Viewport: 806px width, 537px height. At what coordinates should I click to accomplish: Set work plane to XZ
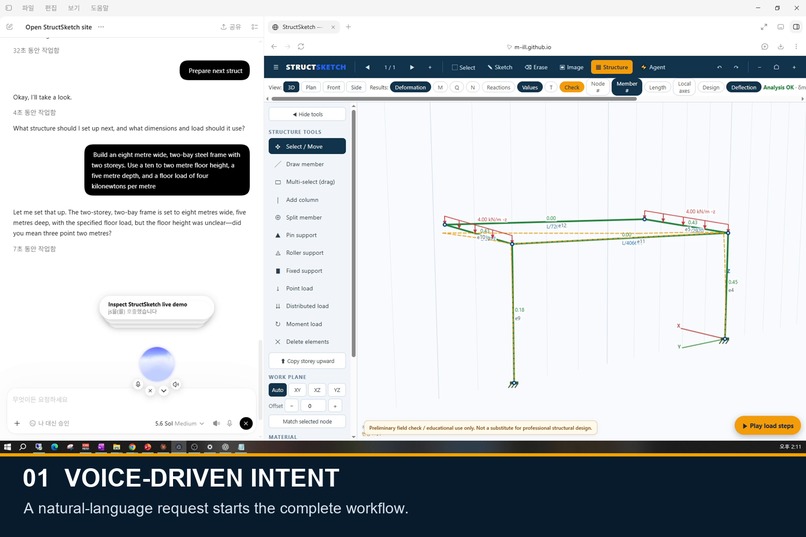pyautogui.click(x=317, y=390)
